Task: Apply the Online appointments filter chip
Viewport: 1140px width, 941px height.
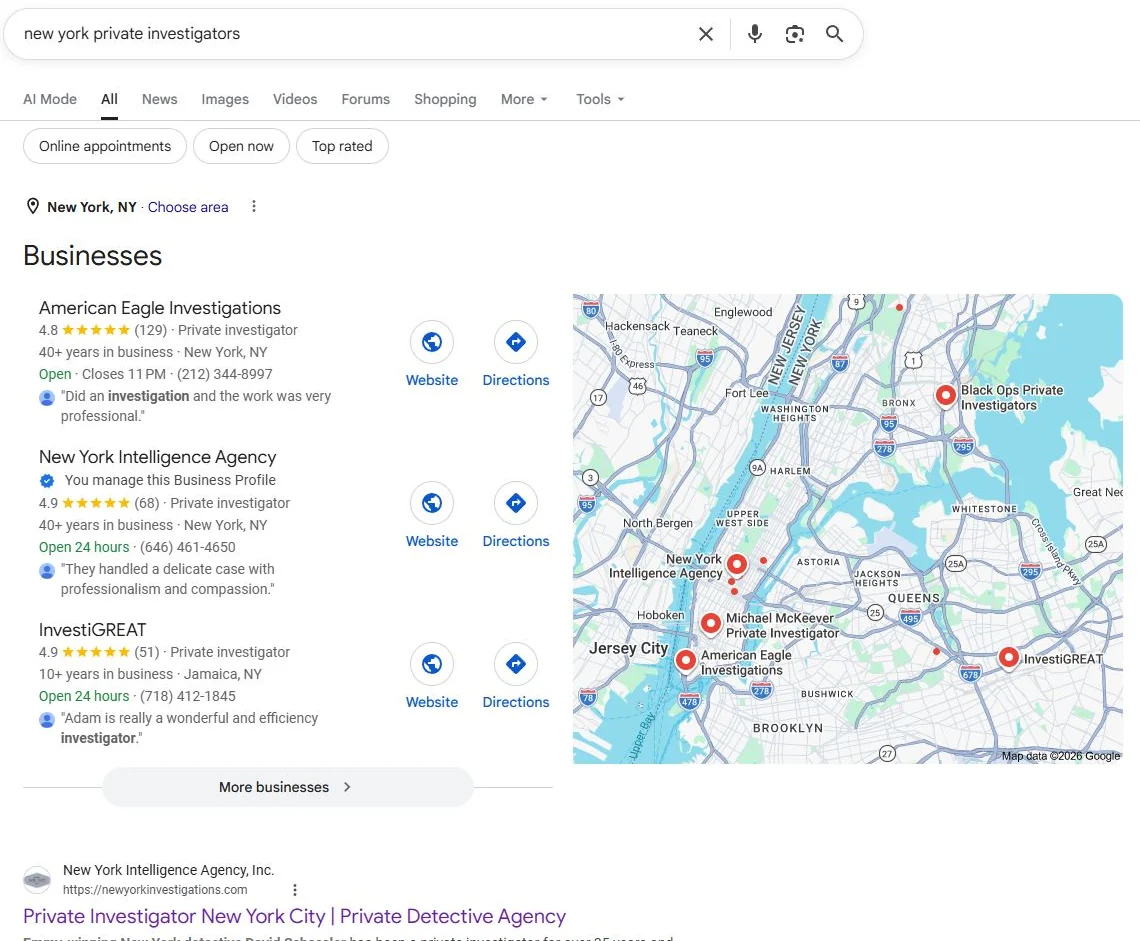Action: (x=105, y=146)
